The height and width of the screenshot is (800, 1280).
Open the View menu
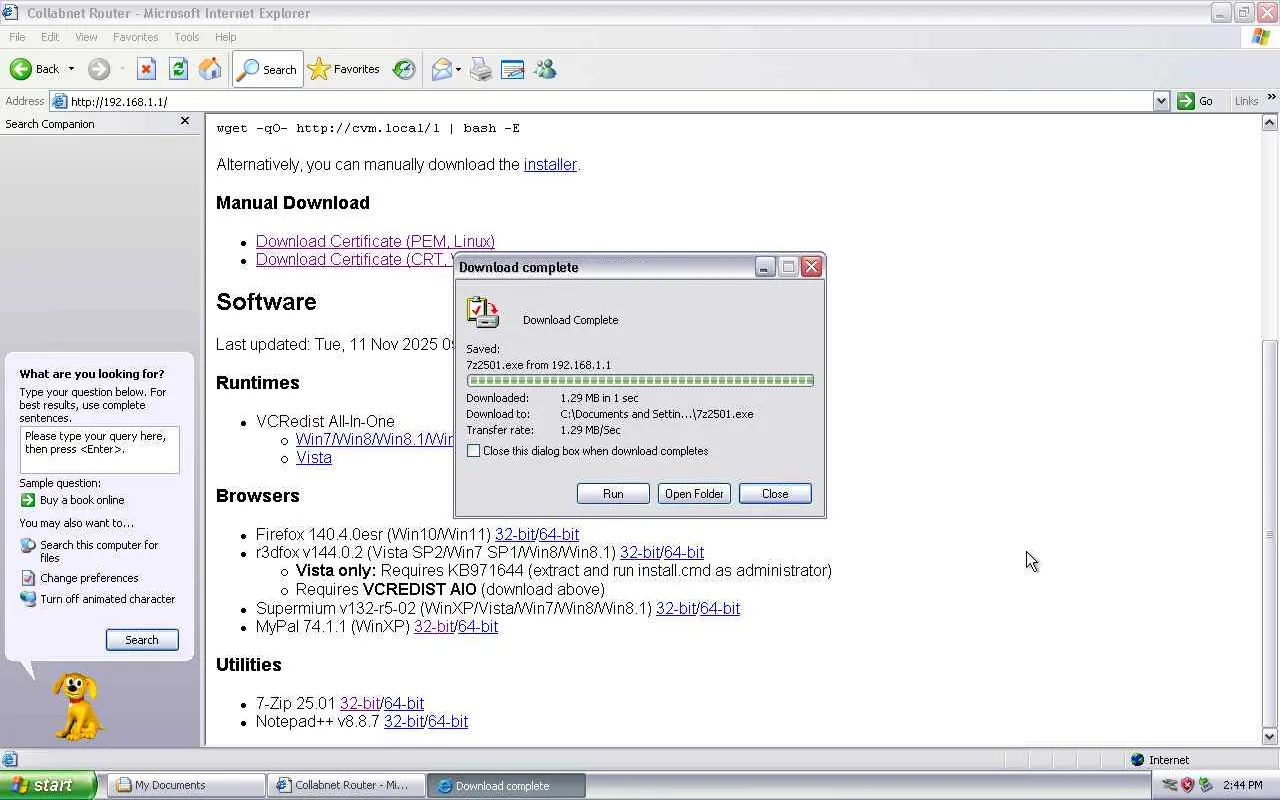pos(86,37)
